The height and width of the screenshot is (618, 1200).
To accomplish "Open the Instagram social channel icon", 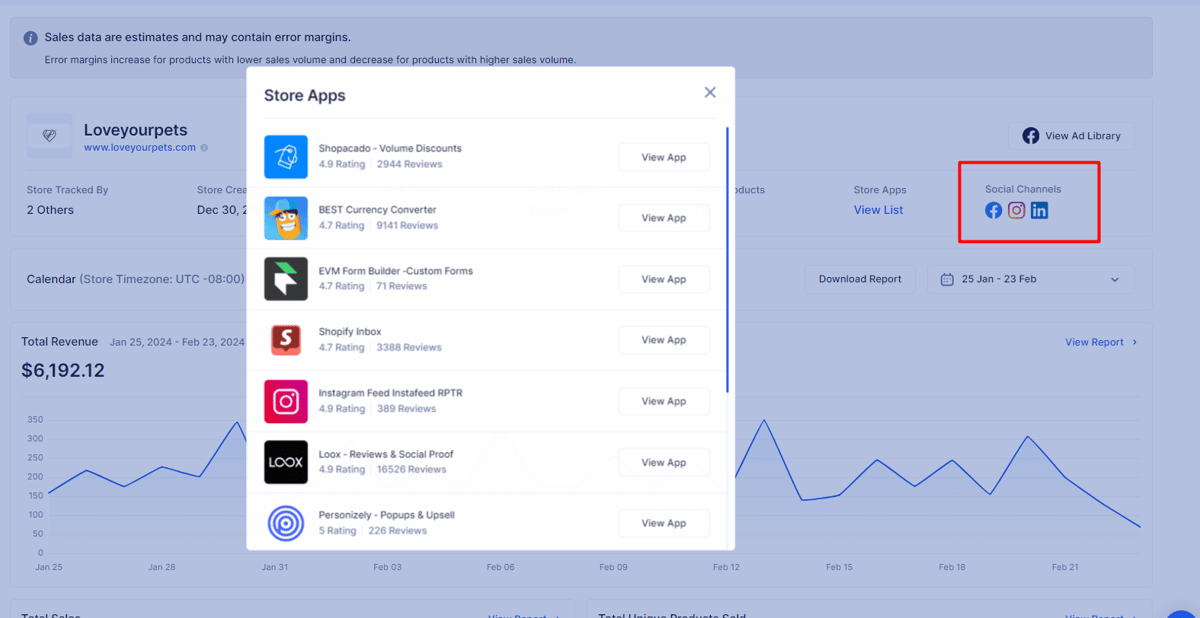I will (x=1016, y=210).
